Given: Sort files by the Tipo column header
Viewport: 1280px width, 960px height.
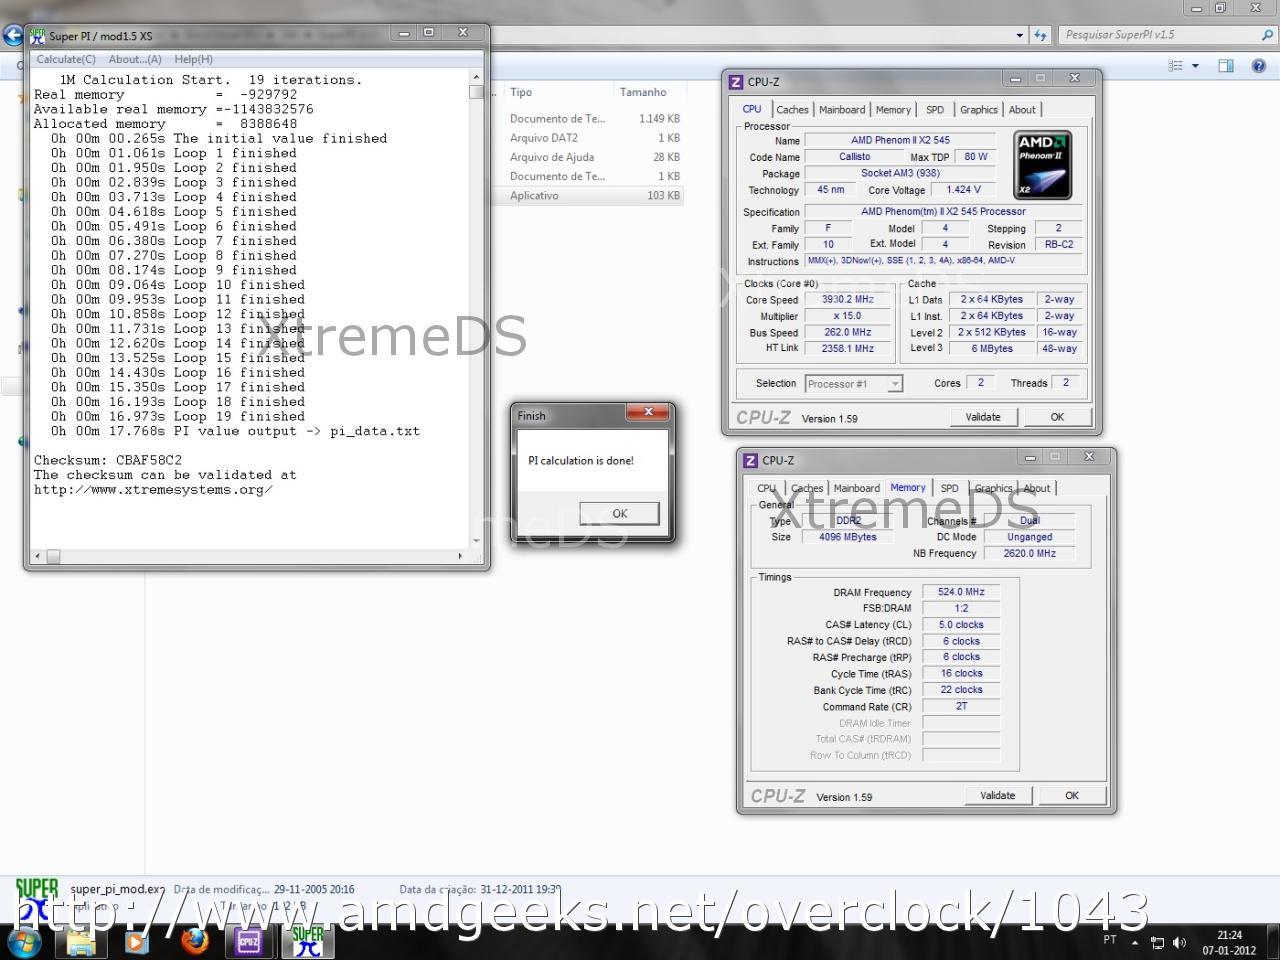Looking at the screenshot, I should pos(521,92).
